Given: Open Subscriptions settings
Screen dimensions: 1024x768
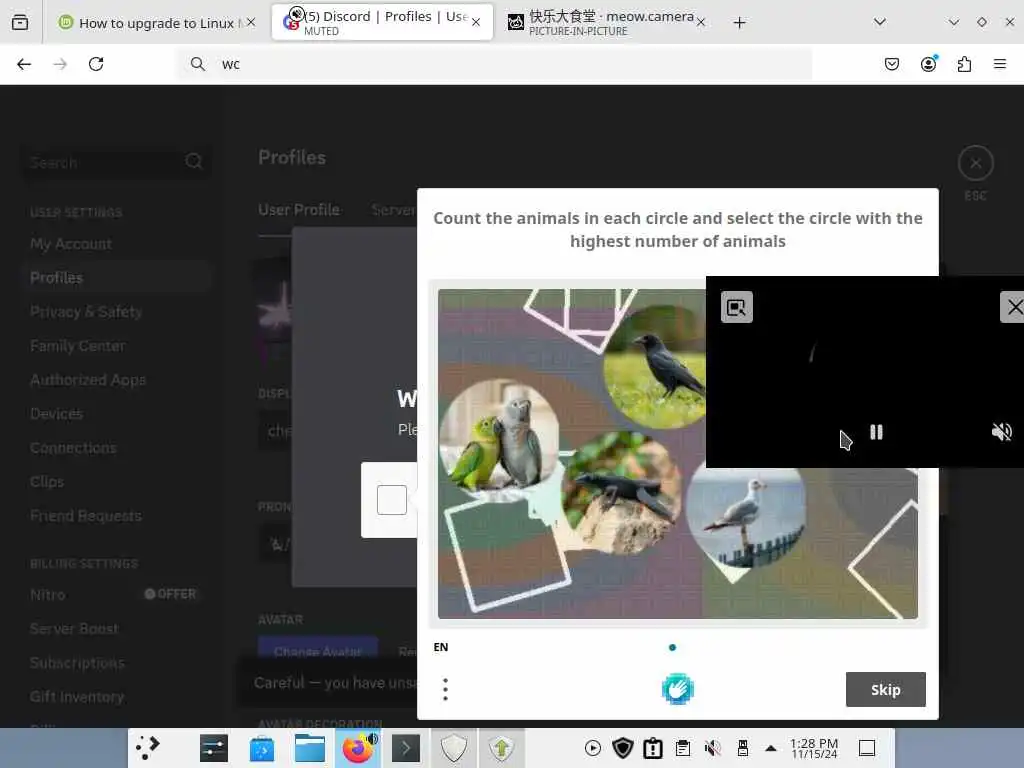Looking at the screenshot, I should (77, 663).
